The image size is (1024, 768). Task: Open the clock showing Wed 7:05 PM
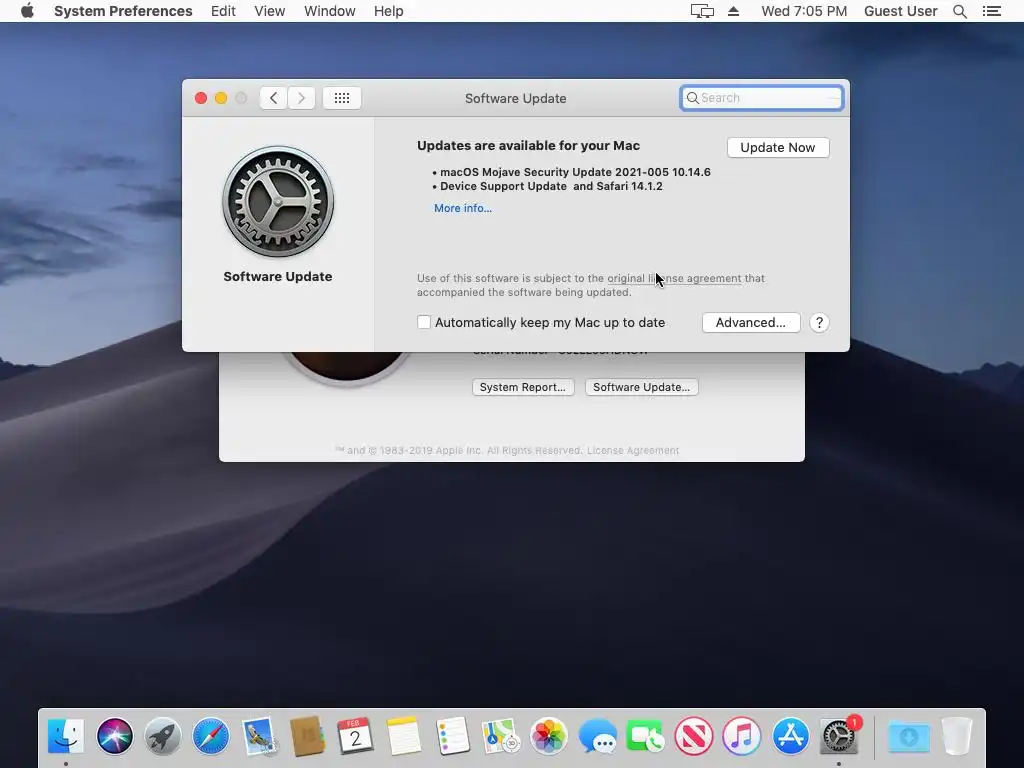coord(804,11)
